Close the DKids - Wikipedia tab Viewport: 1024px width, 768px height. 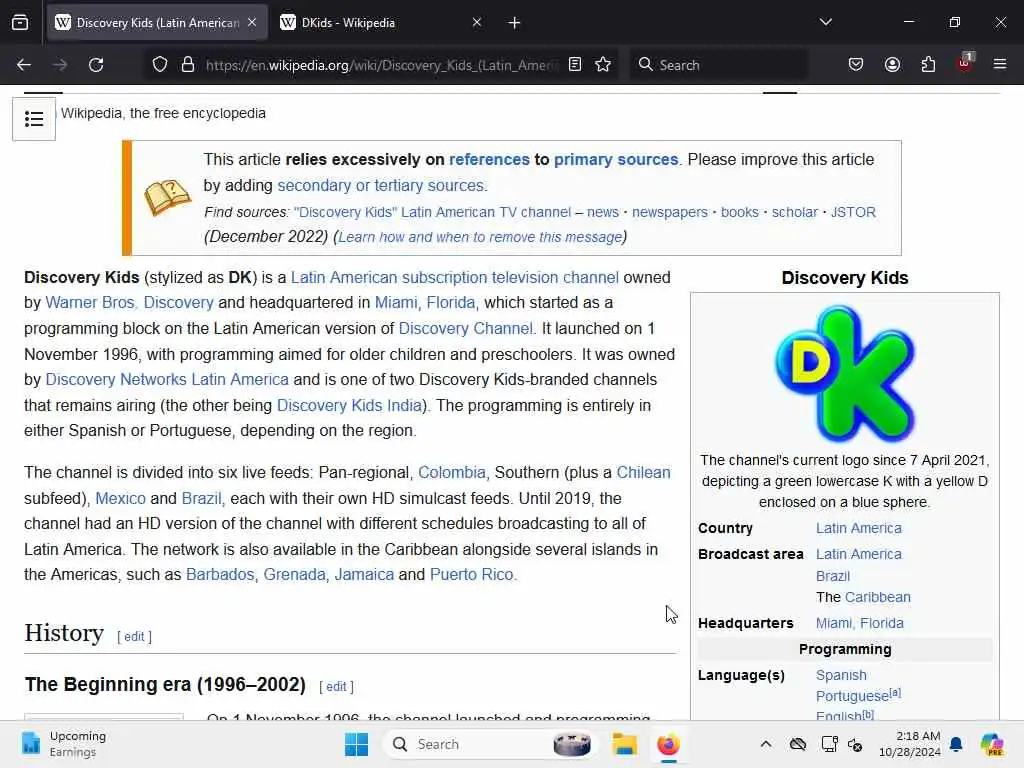pyautogui.click(x=477, y=22)
